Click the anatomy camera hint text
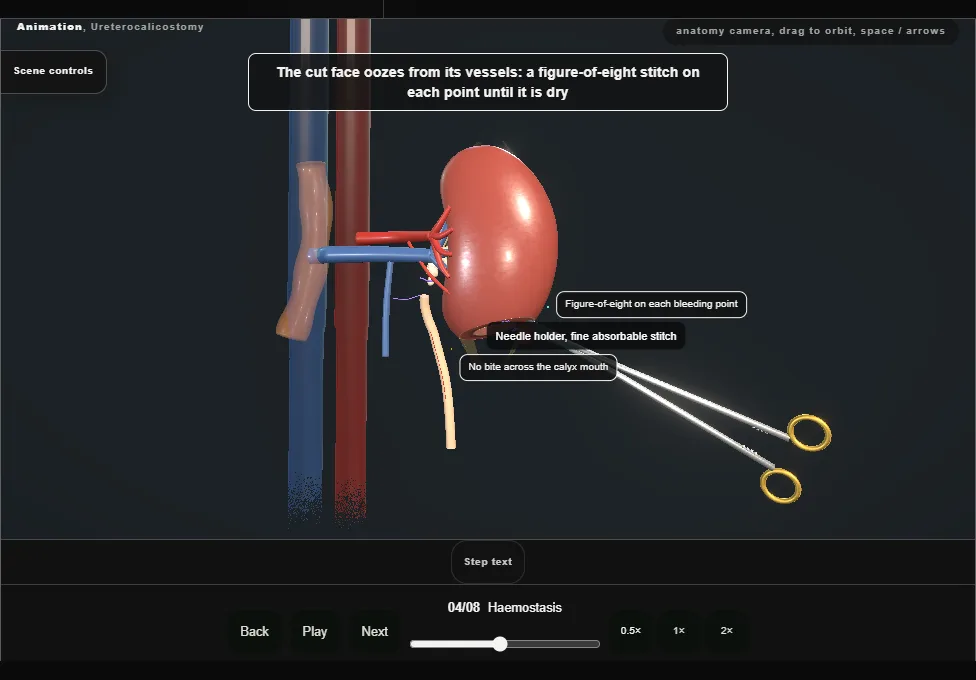This screenshot has height=680, width=976. 810,31
